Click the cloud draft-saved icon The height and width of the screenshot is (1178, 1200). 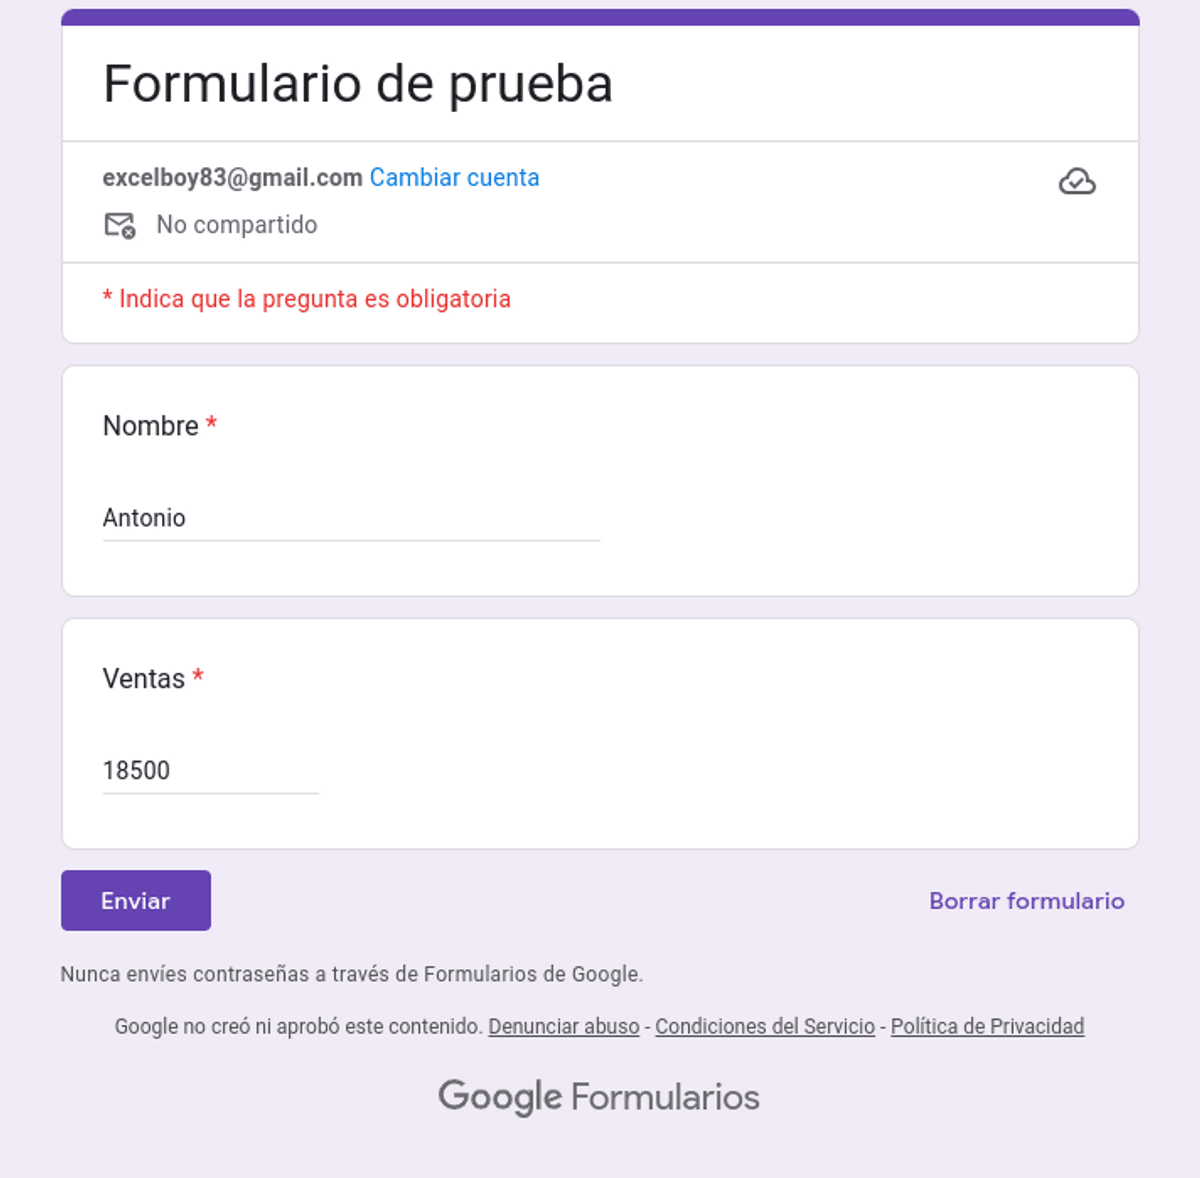point(1077,182)
